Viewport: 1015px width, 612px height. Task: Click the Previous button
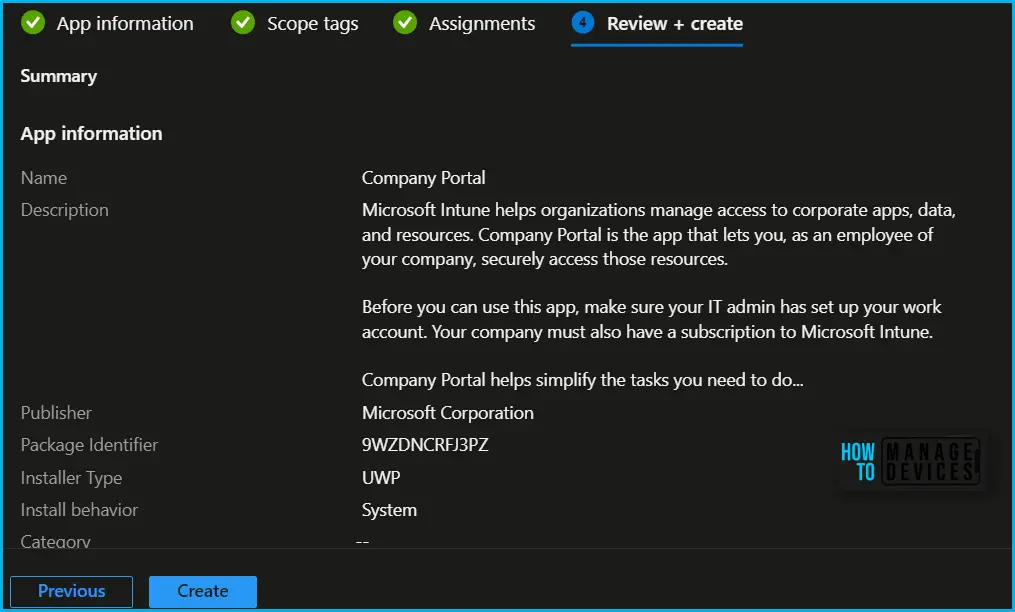tap(71, 591)
